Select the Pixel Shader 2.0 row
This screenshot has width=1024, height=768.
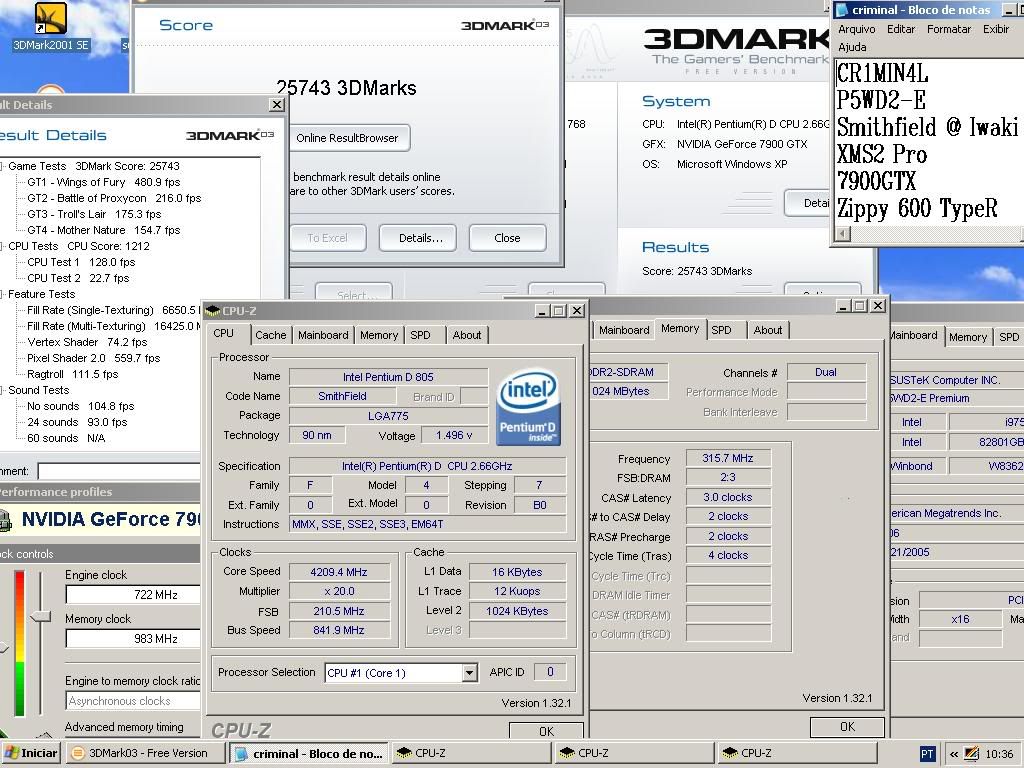(93, 358)
